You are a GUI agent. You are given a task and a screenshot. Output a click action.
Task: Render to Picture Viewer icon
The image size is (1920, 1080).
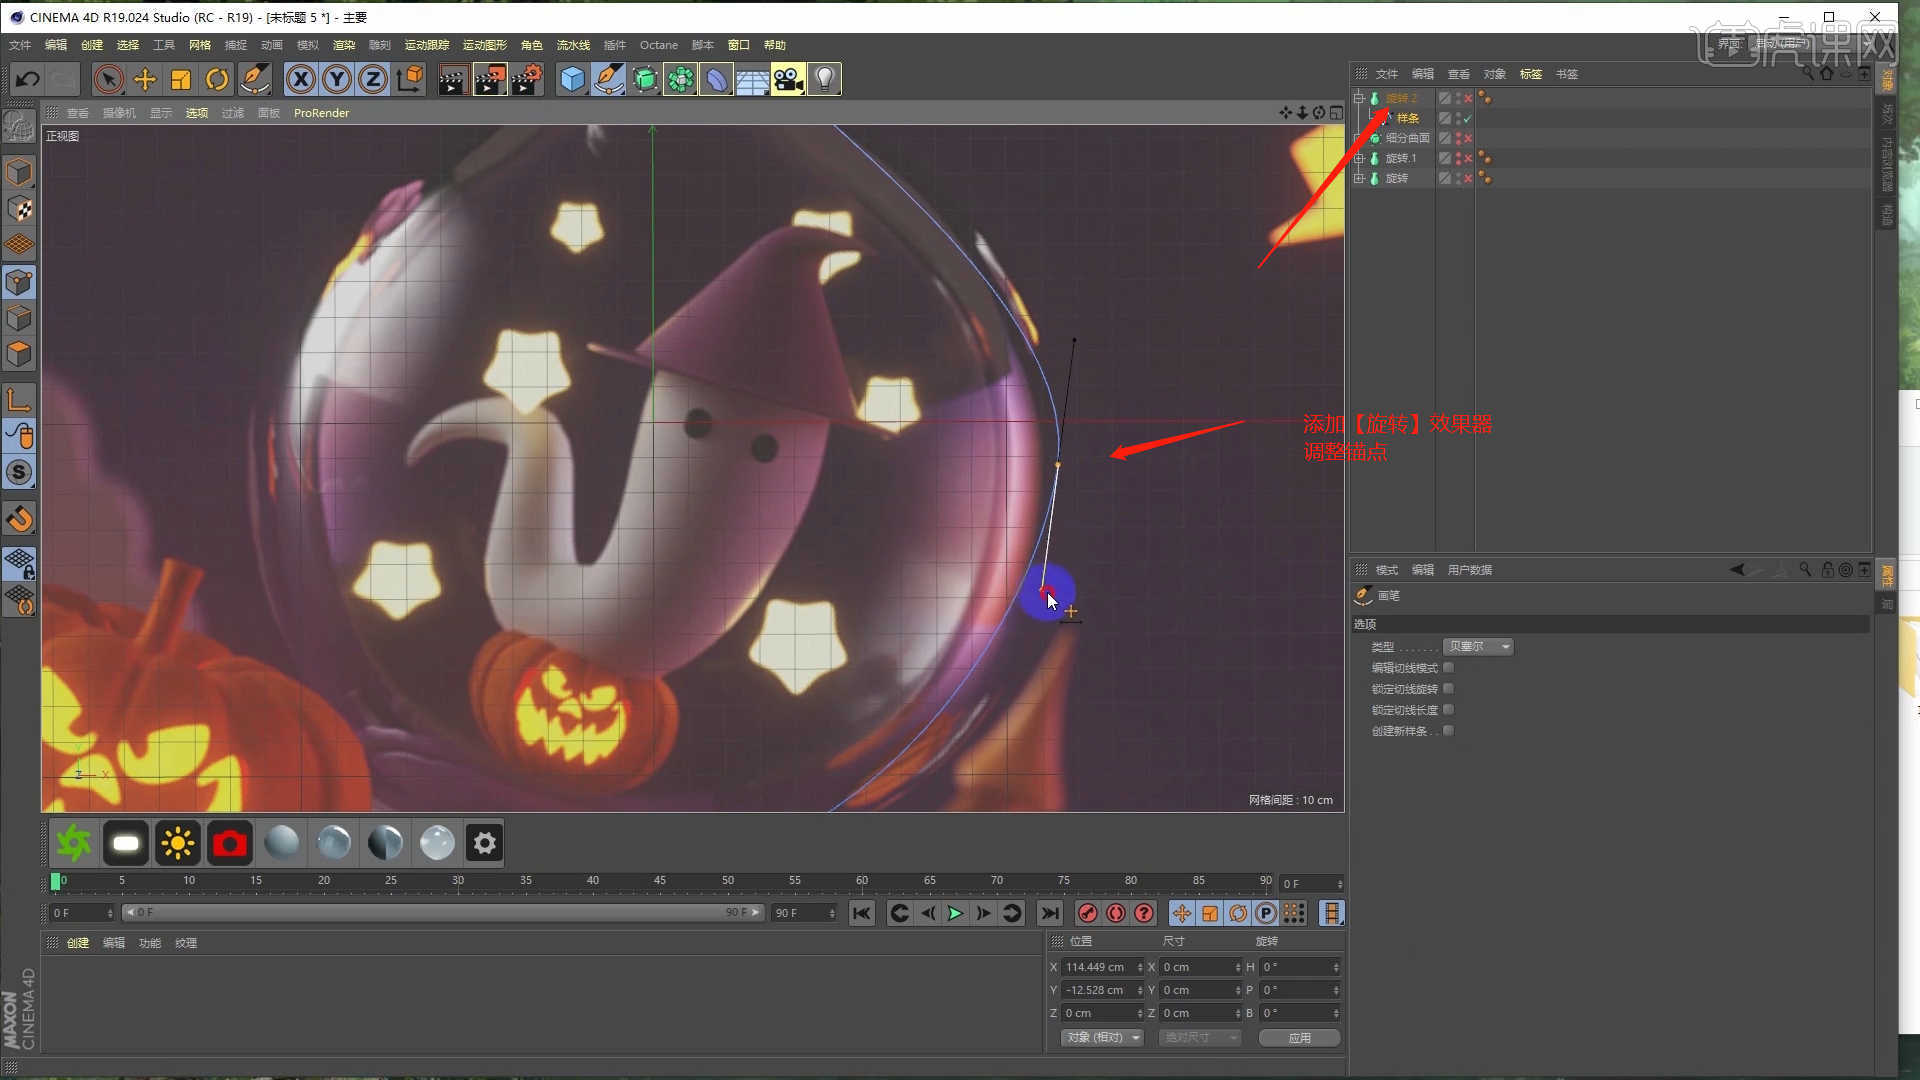pyautogui.click(x=490, y=79)
